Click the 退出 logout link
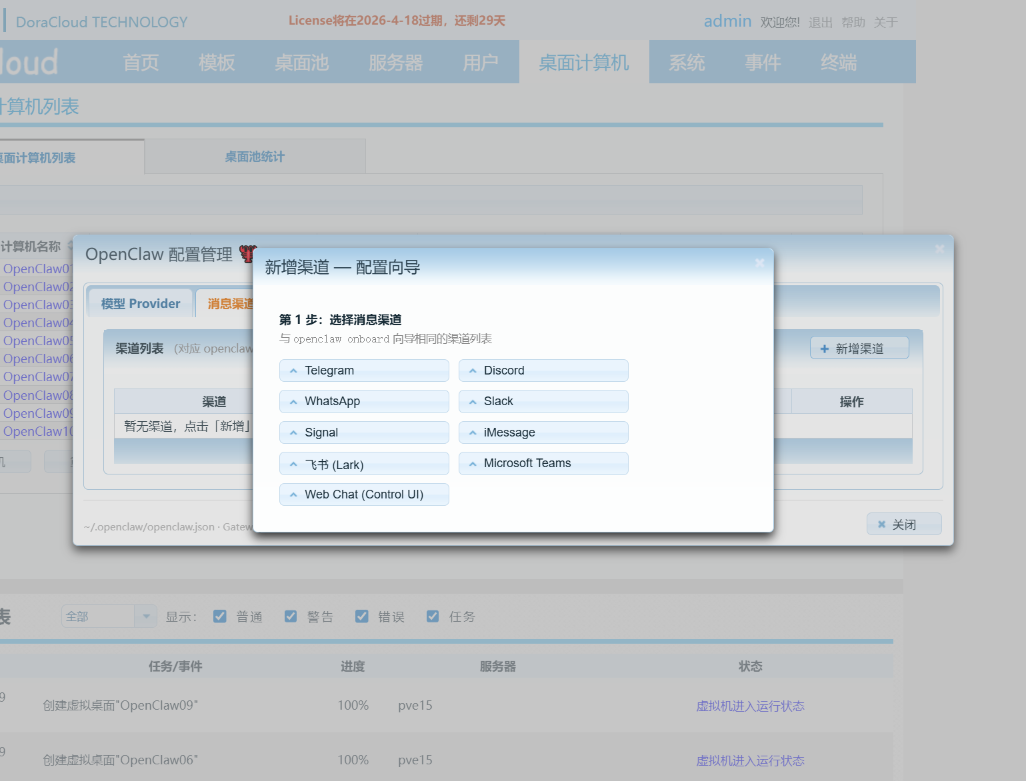The image size is (1026, 781). click(820, 22)
